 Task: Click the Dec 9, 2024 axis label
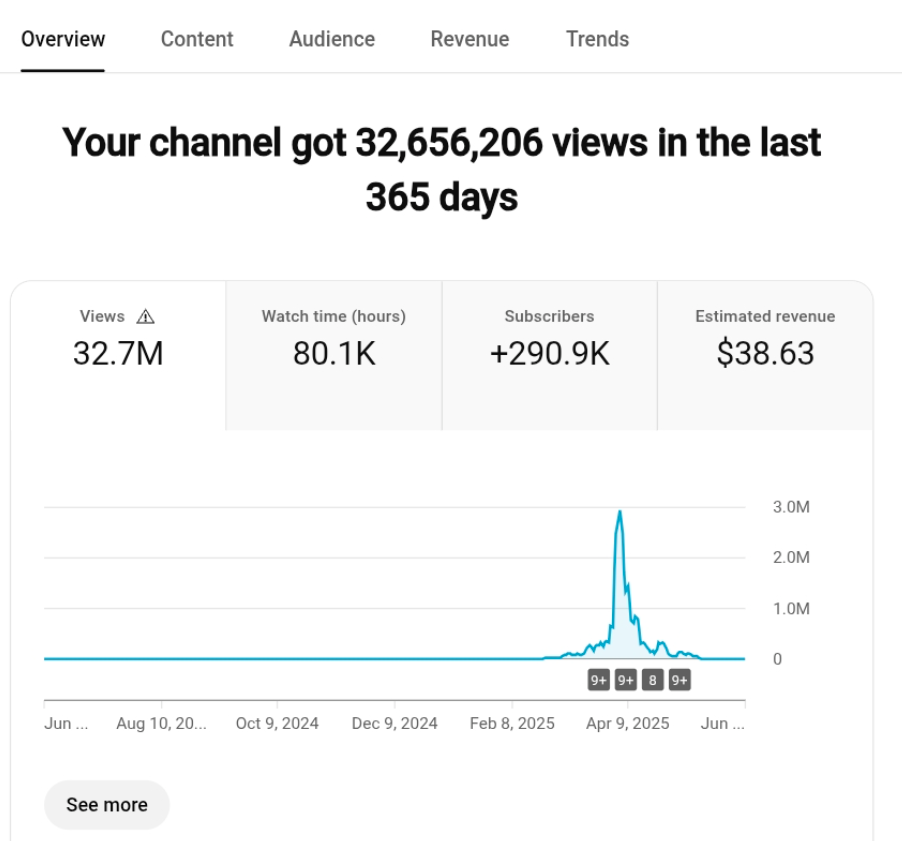coord(394,723)
